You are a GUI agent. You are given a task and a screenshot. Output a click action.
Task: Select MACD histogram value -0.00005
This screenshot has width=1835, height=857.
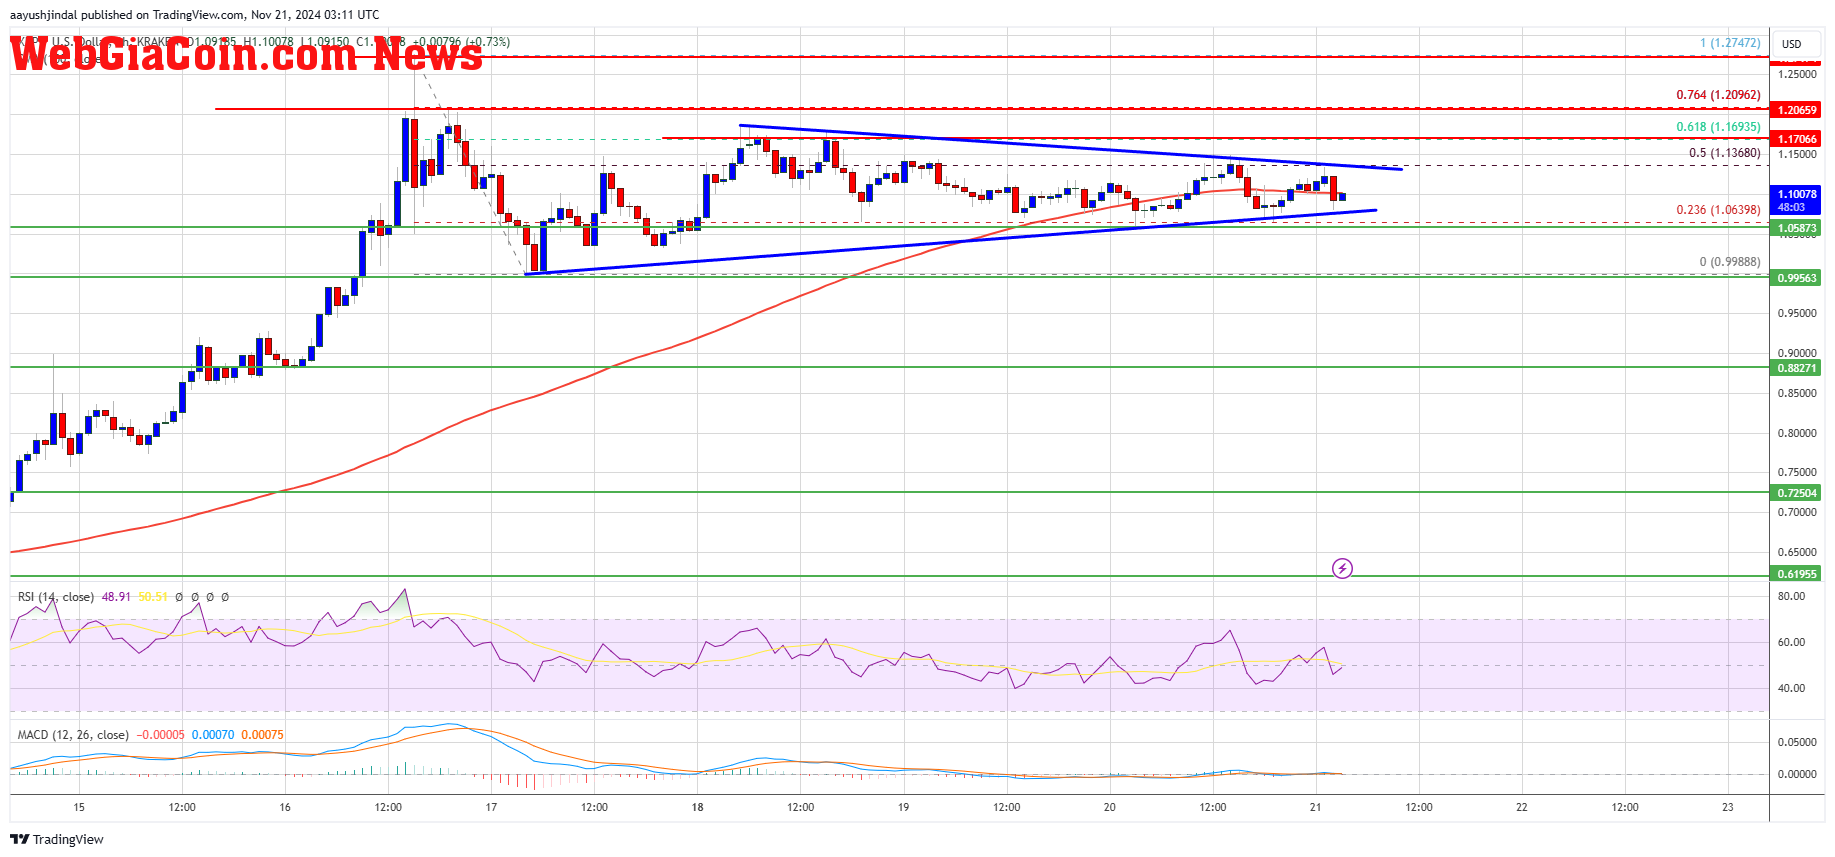point(160,735)
